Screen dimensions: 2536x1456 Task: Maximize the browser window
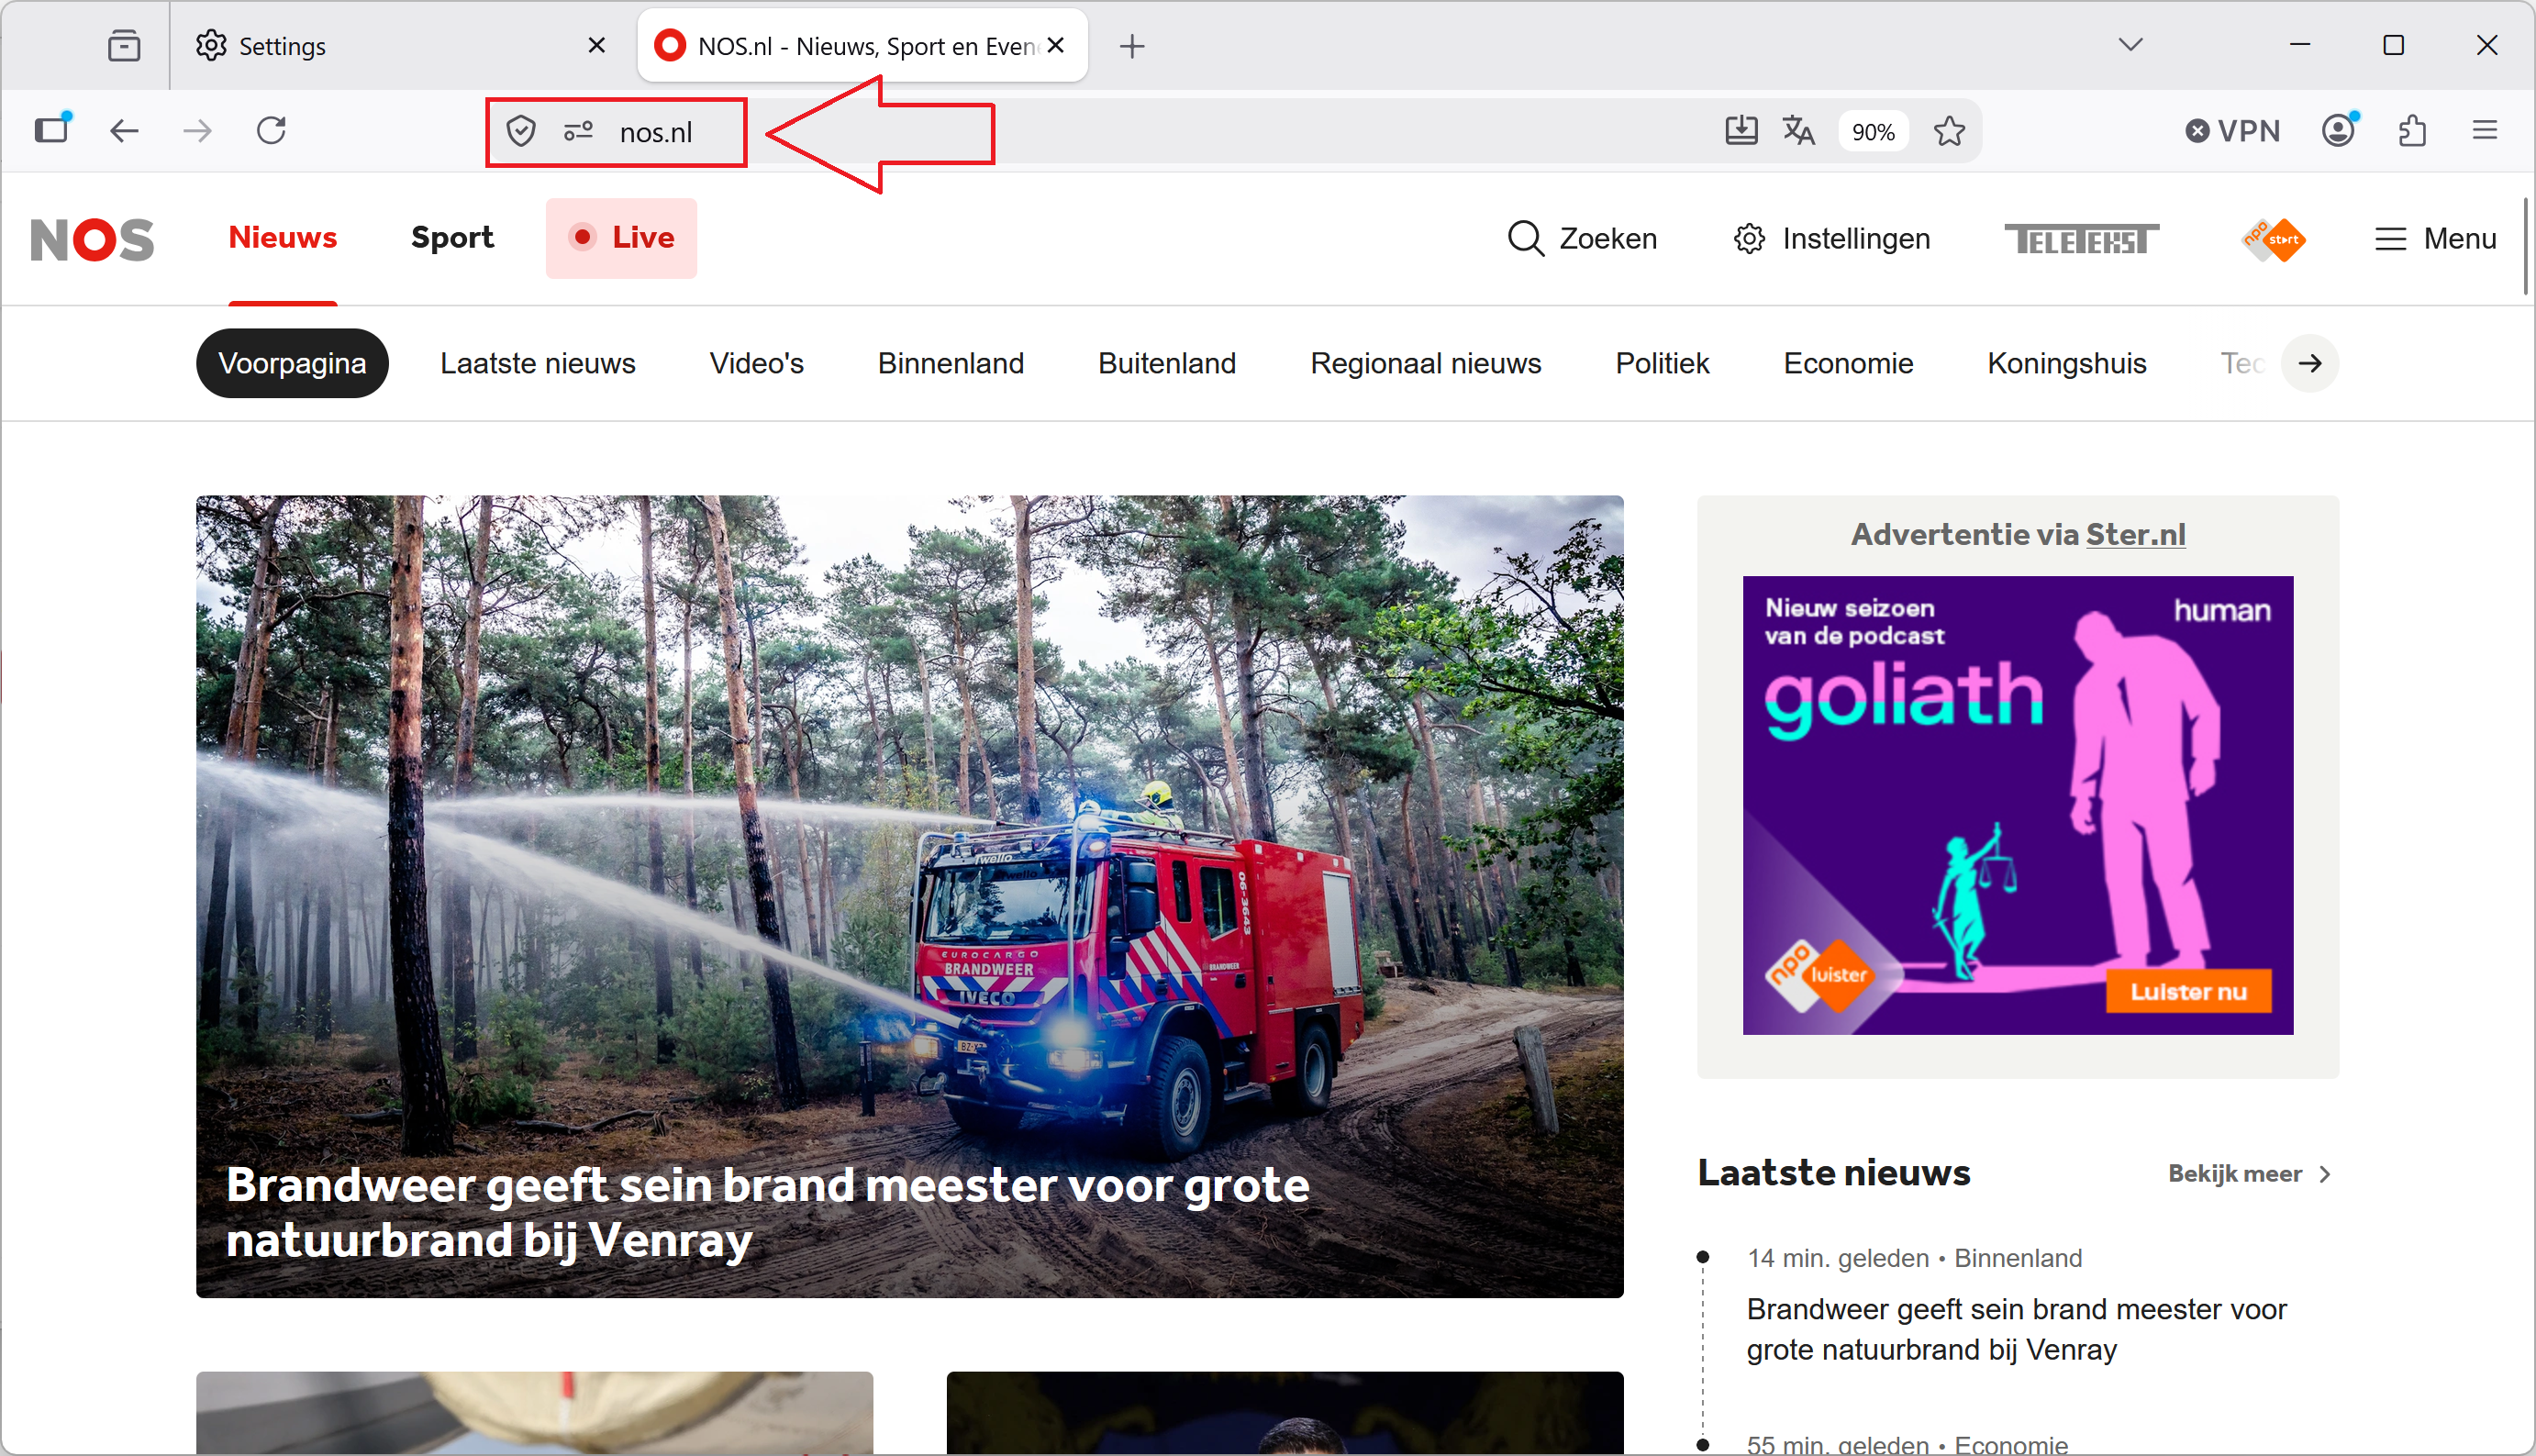click(2394, 45)
